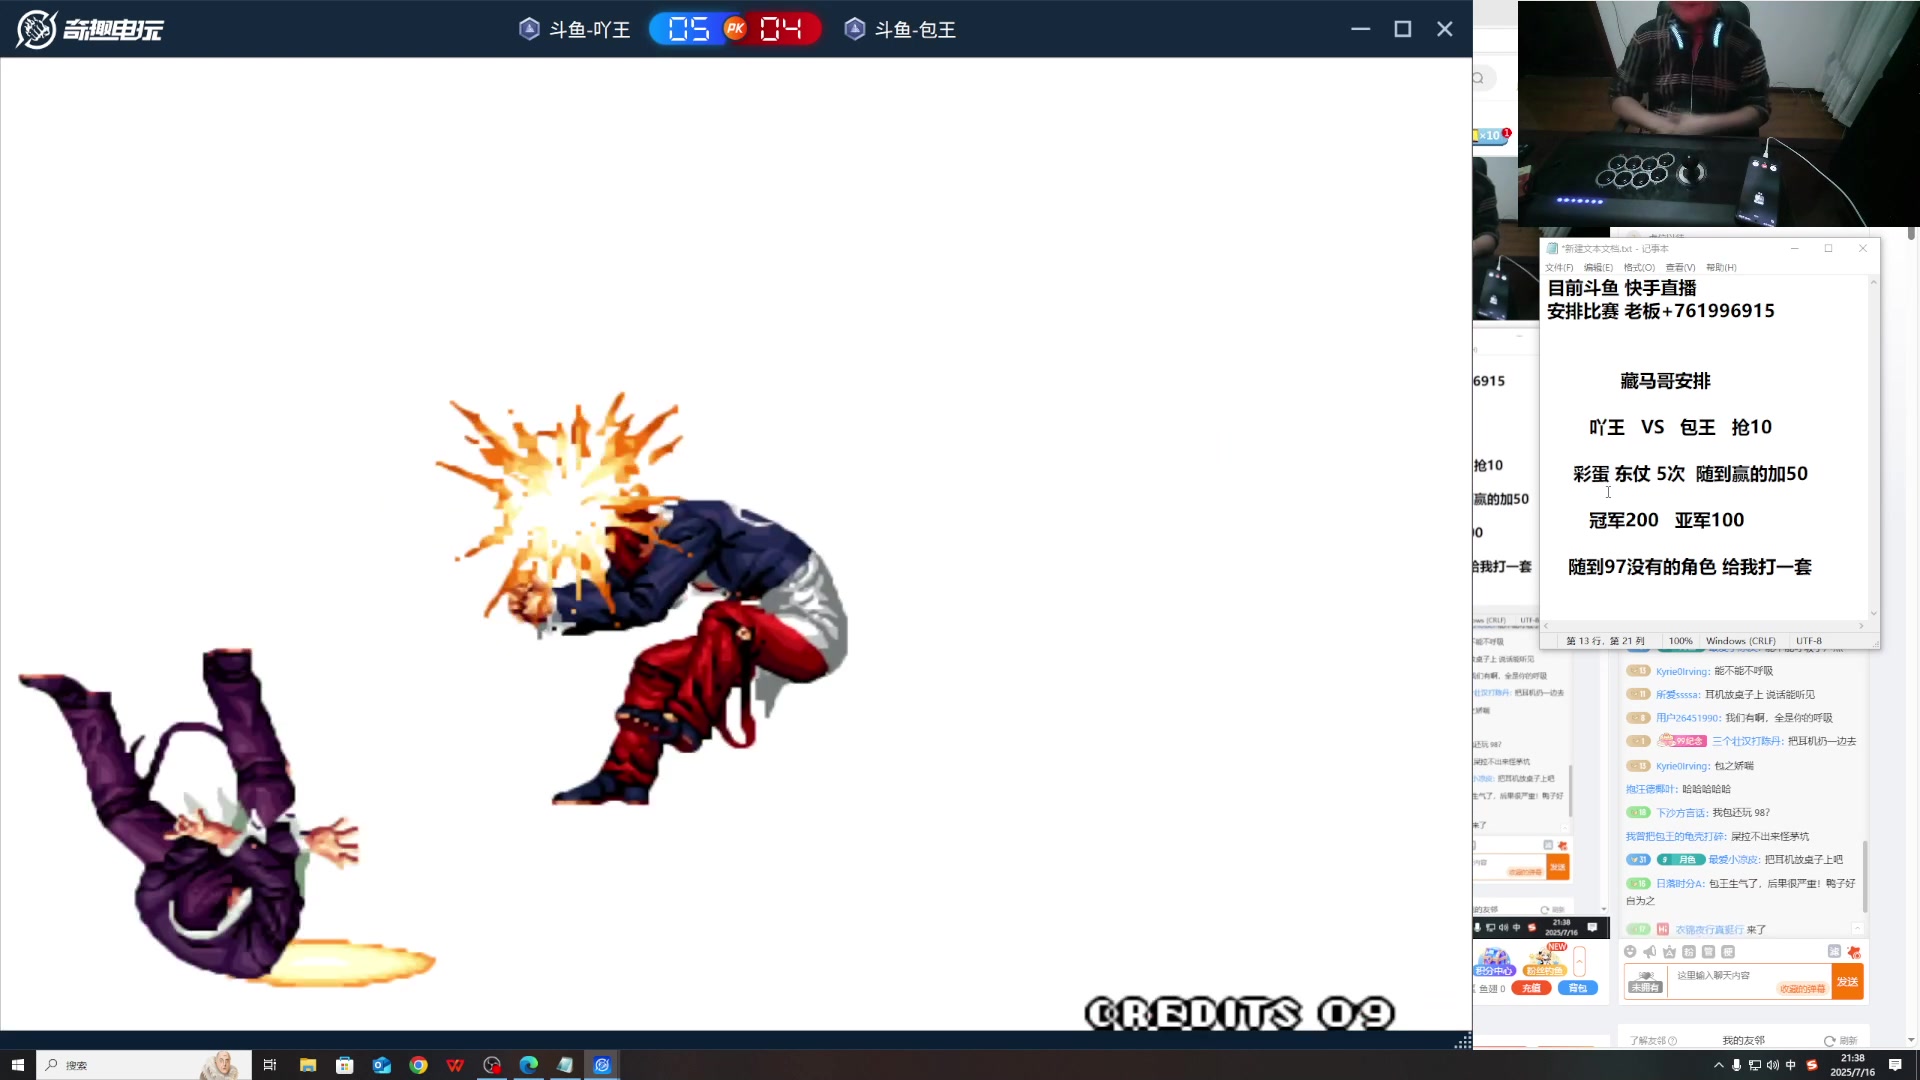Click username 下沙方言话 in chat
This screenshot has height=1080, width=1920.
click(1681, 813)
